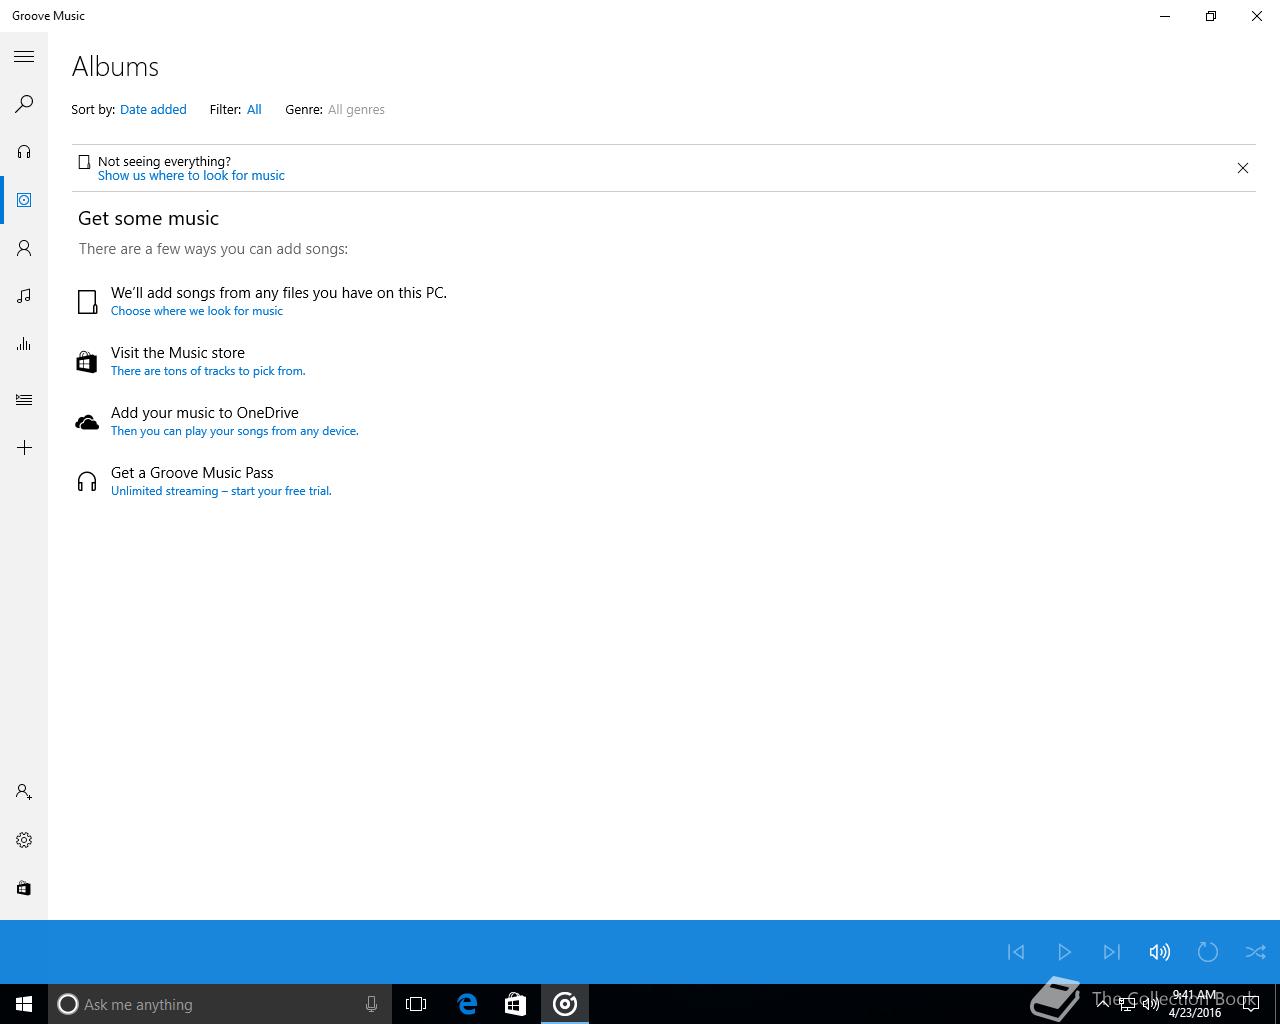
Task: Click headphones icon beside Groove Music Pass
Action: pos(87,482)
